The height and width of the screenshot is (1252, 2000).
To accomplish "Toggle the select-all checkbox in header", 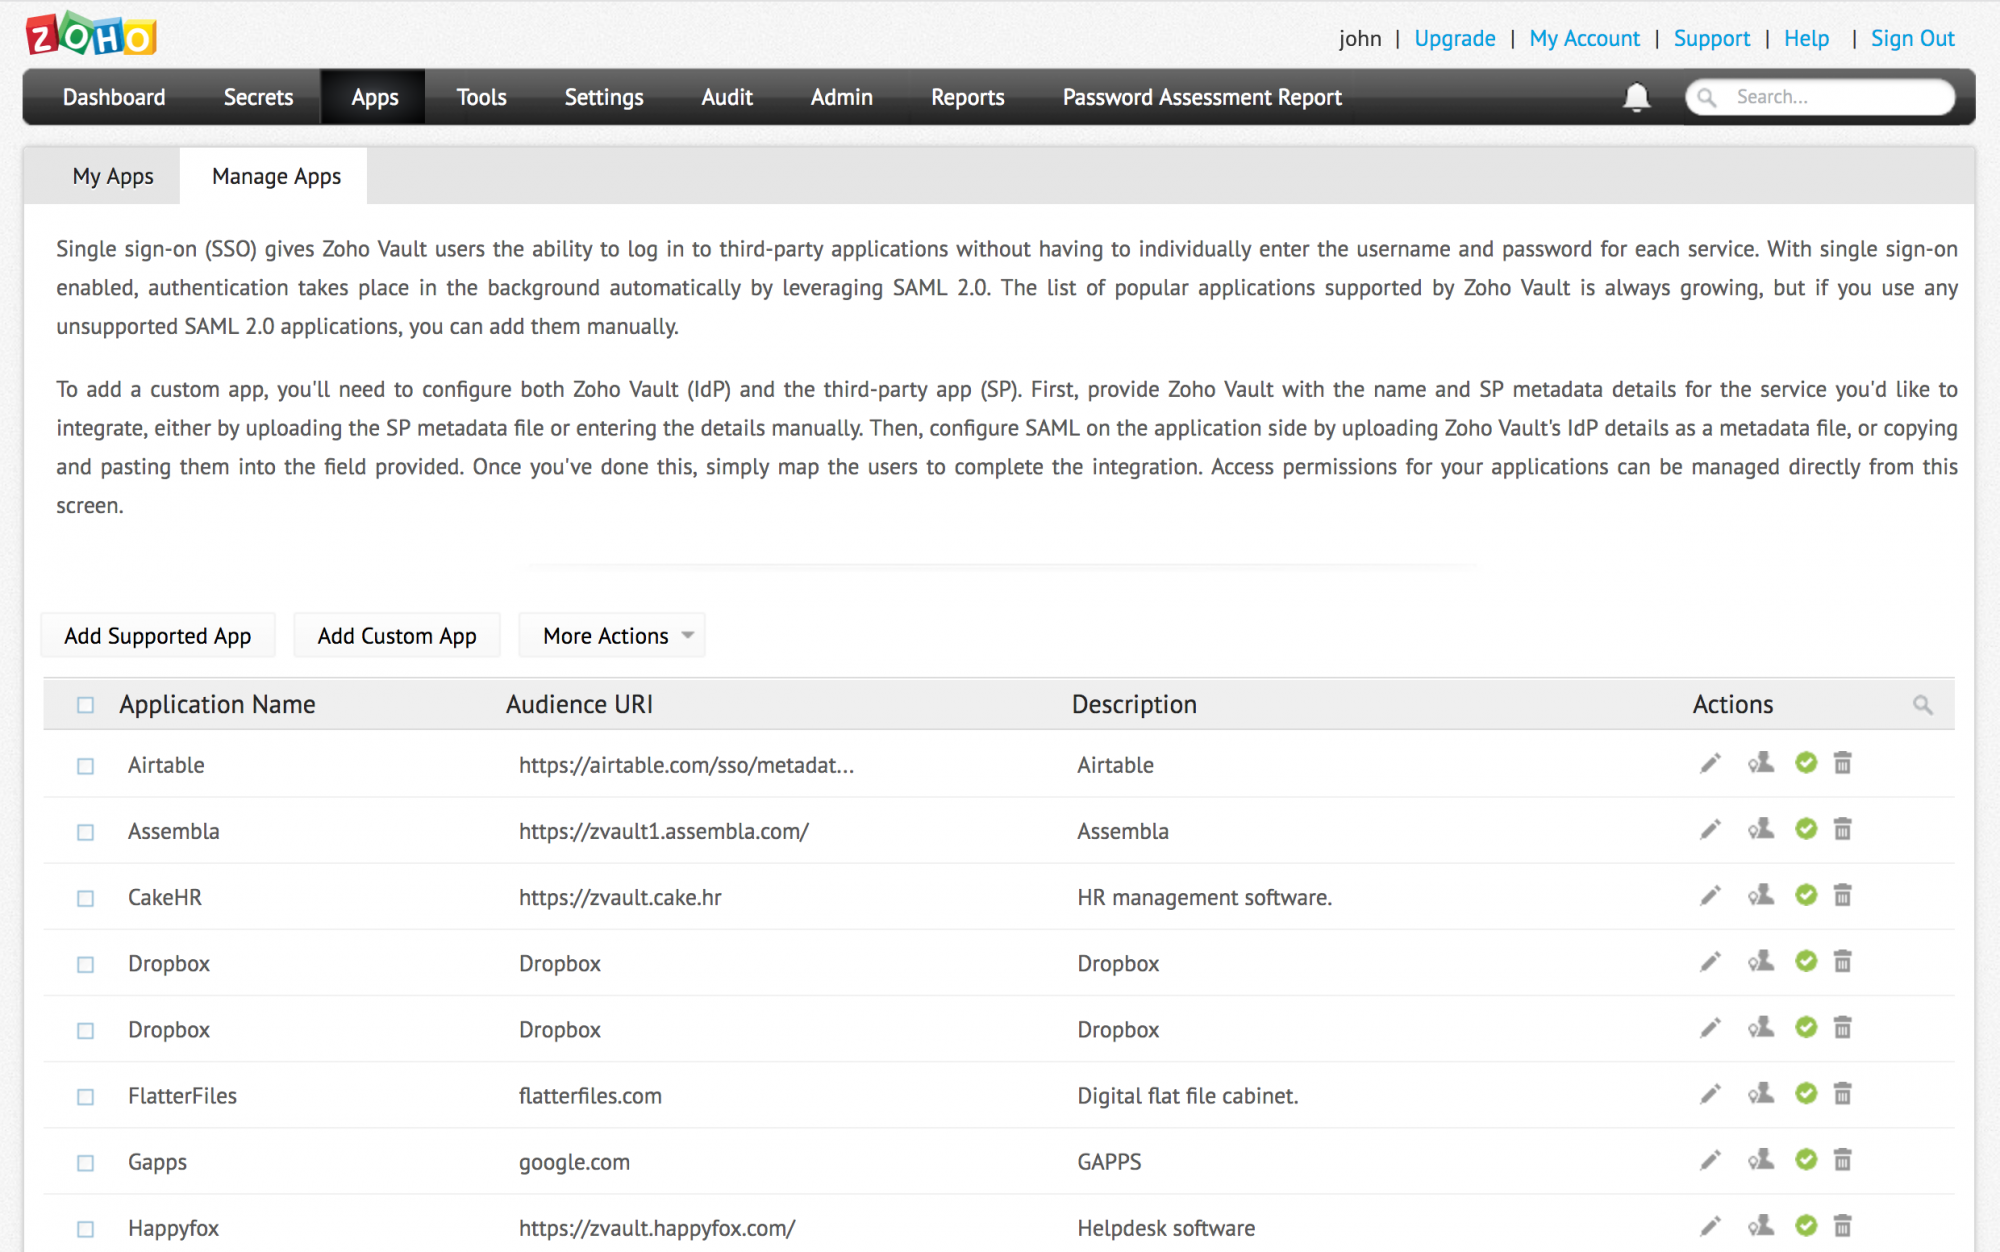I will 86,705.
